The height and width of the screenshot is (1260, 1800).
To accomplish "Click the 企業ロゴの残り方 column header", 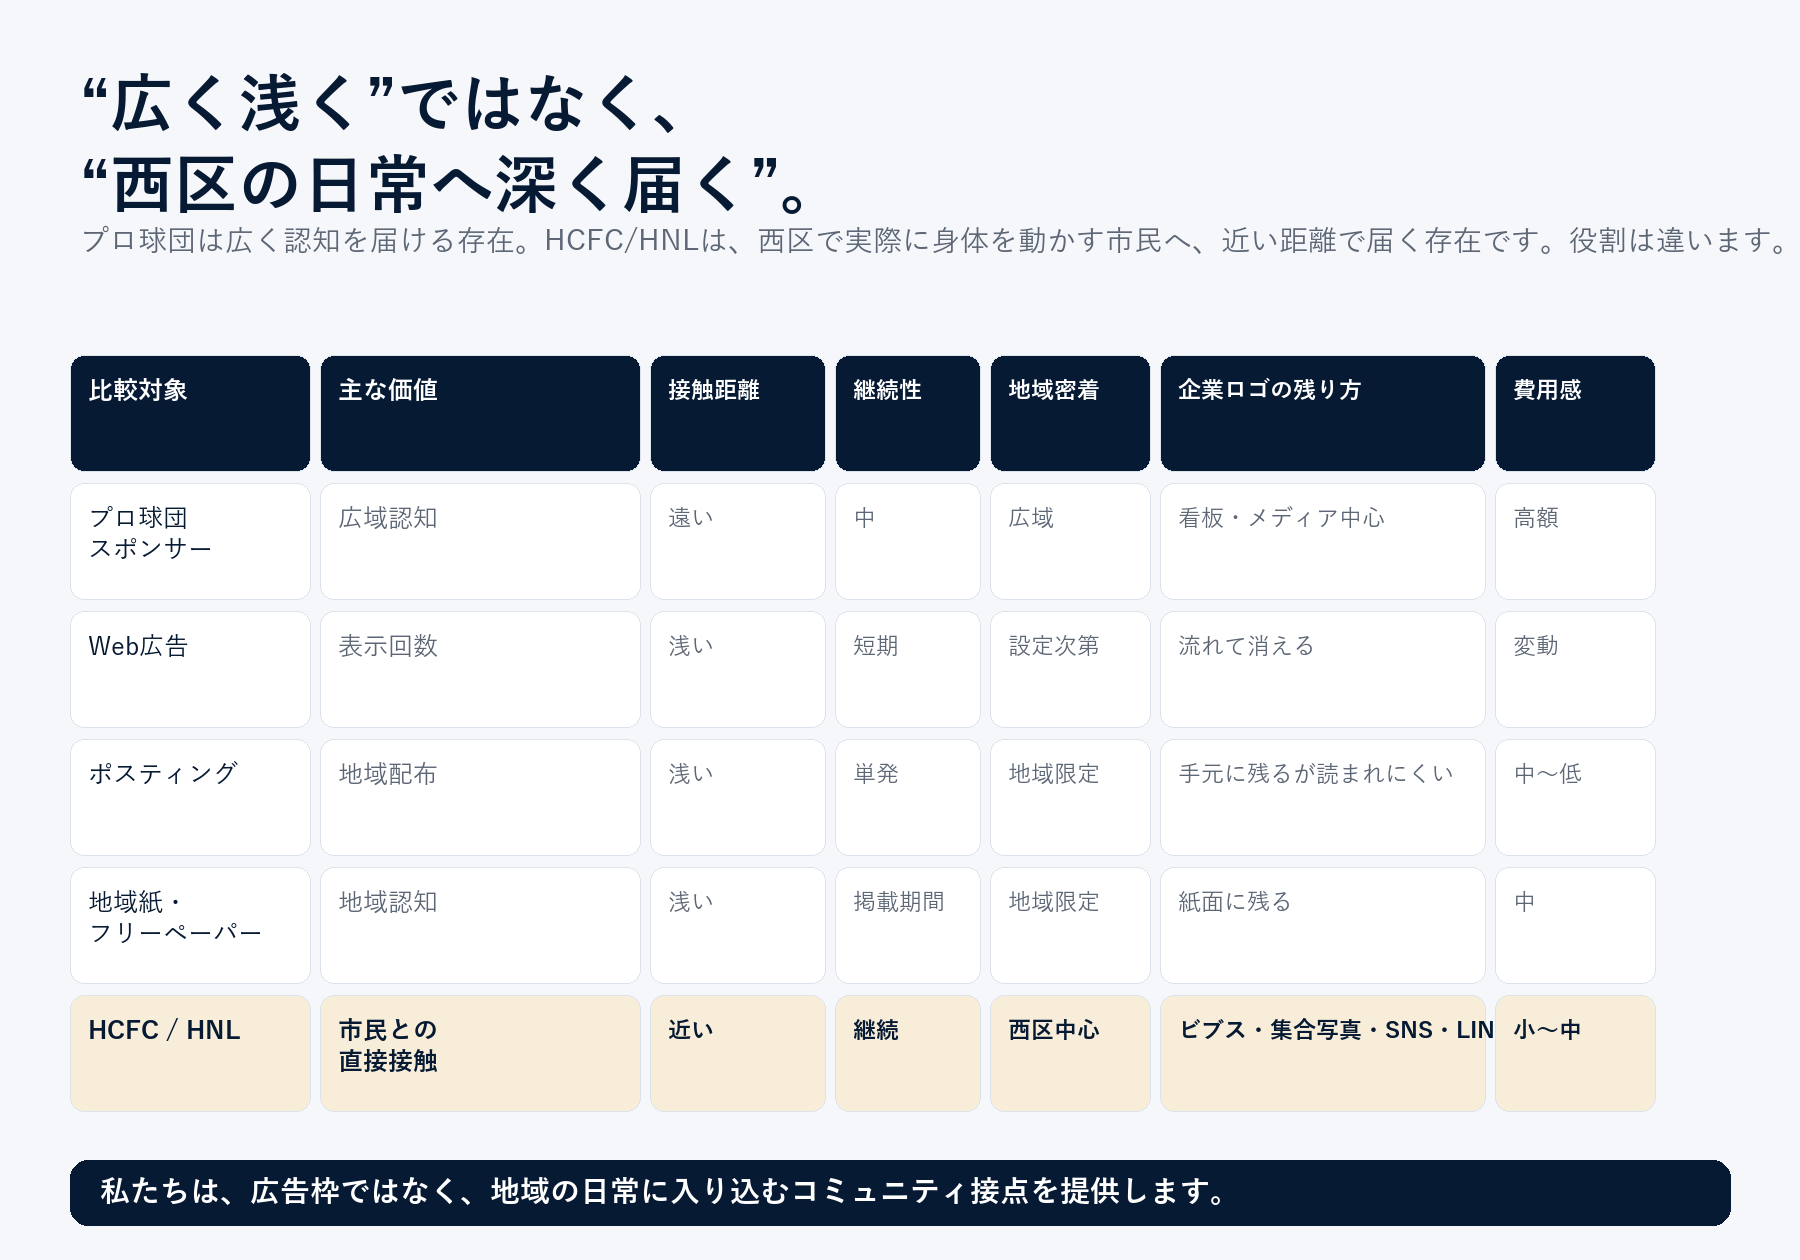I will tap(1323, 413).
